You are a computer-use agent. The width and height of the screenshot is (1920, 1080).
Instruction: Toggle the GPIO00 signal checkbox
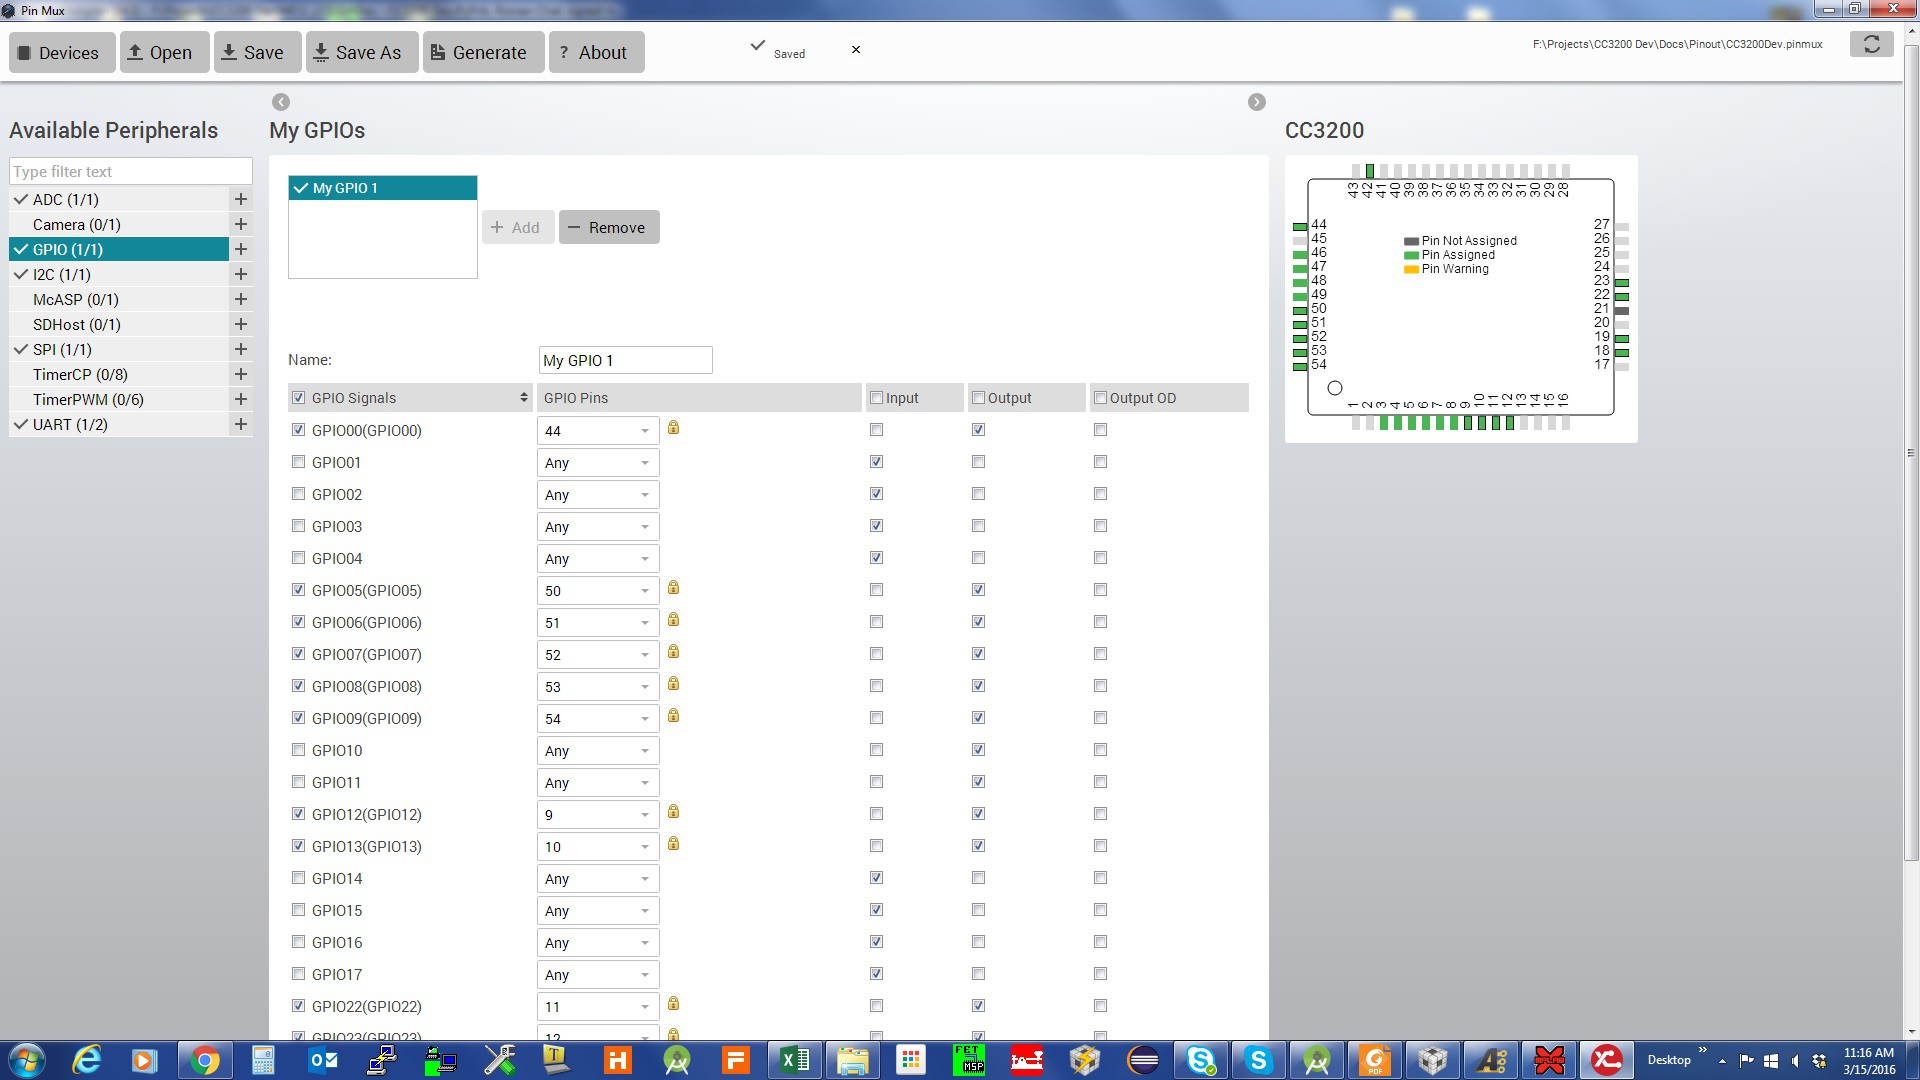point(298,430)
